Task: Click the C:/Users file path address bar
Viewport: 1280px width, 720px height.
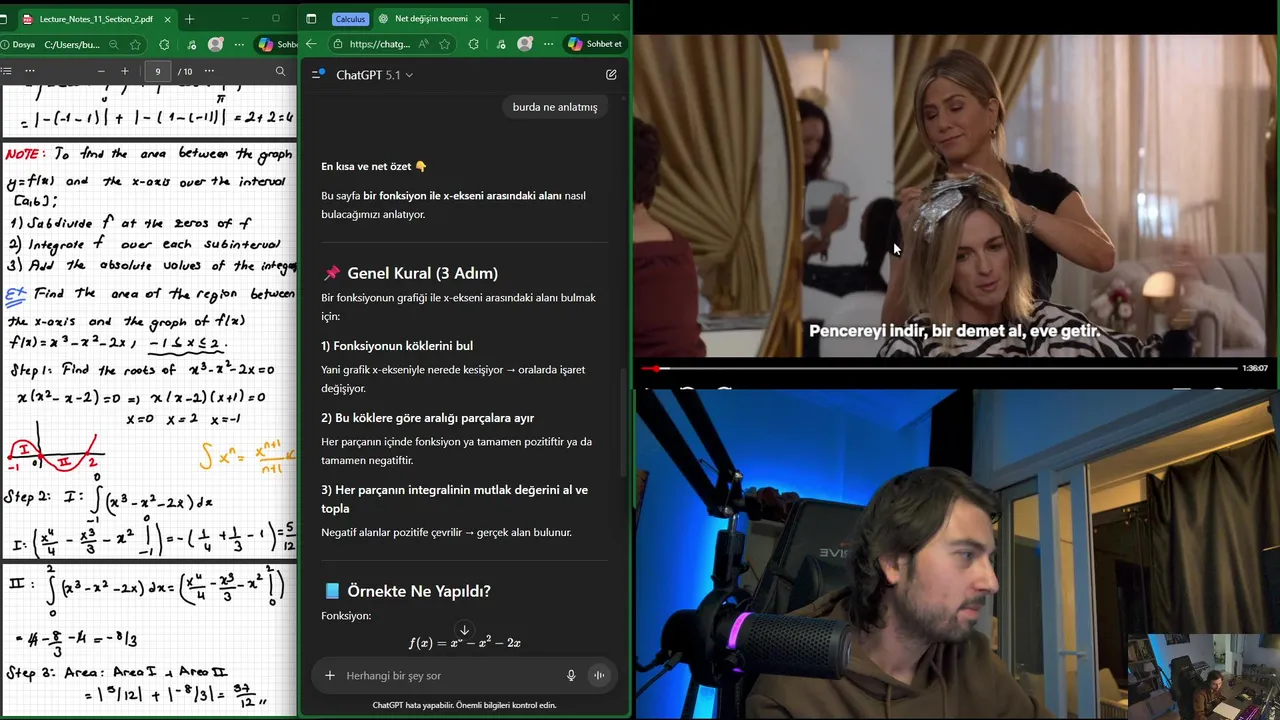Action: click(x=72, y=44)
